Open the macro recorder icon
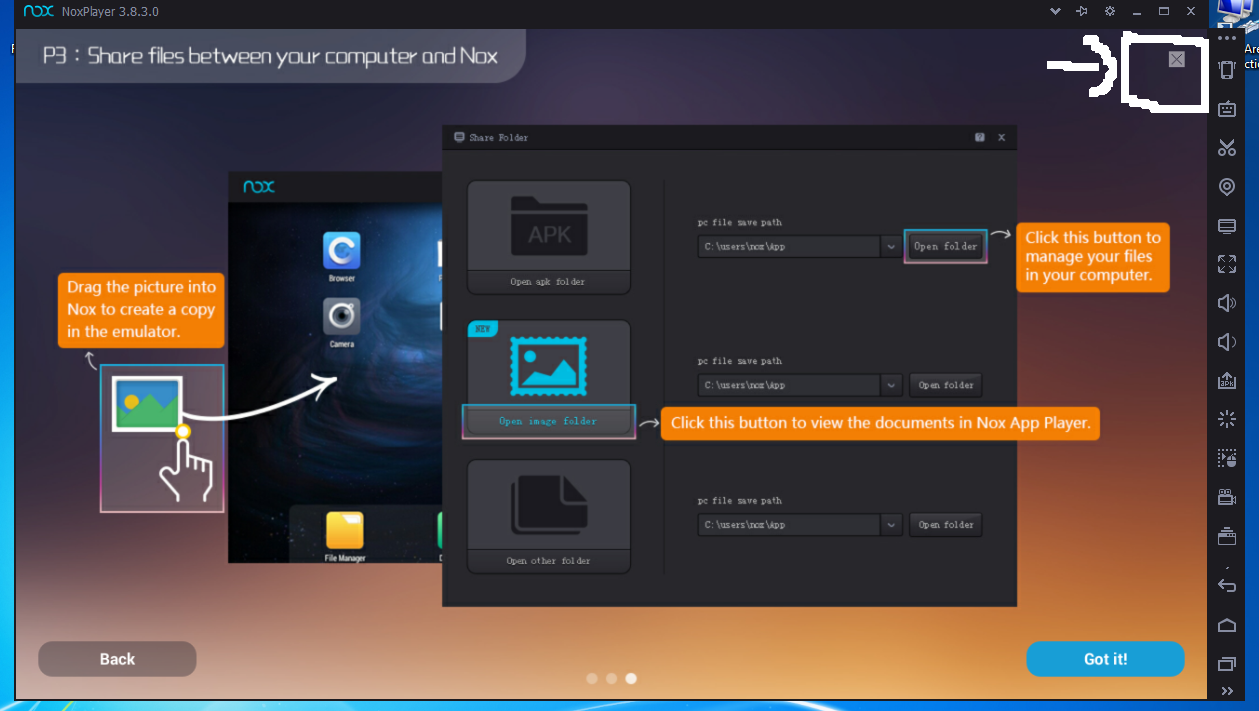This screenshot has height=711, width=1259. click(x=1227, y=458)
